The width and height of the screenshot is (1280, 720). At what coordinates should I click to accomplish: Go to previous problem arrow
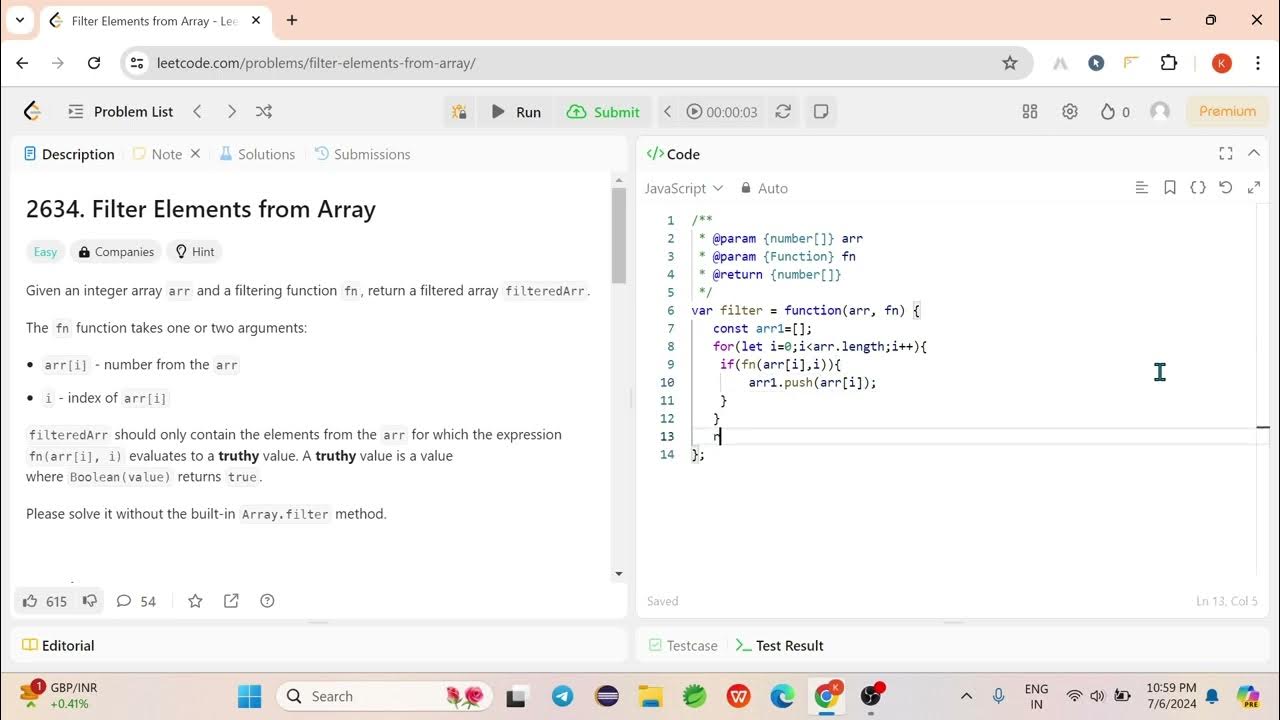pos(197,112)
